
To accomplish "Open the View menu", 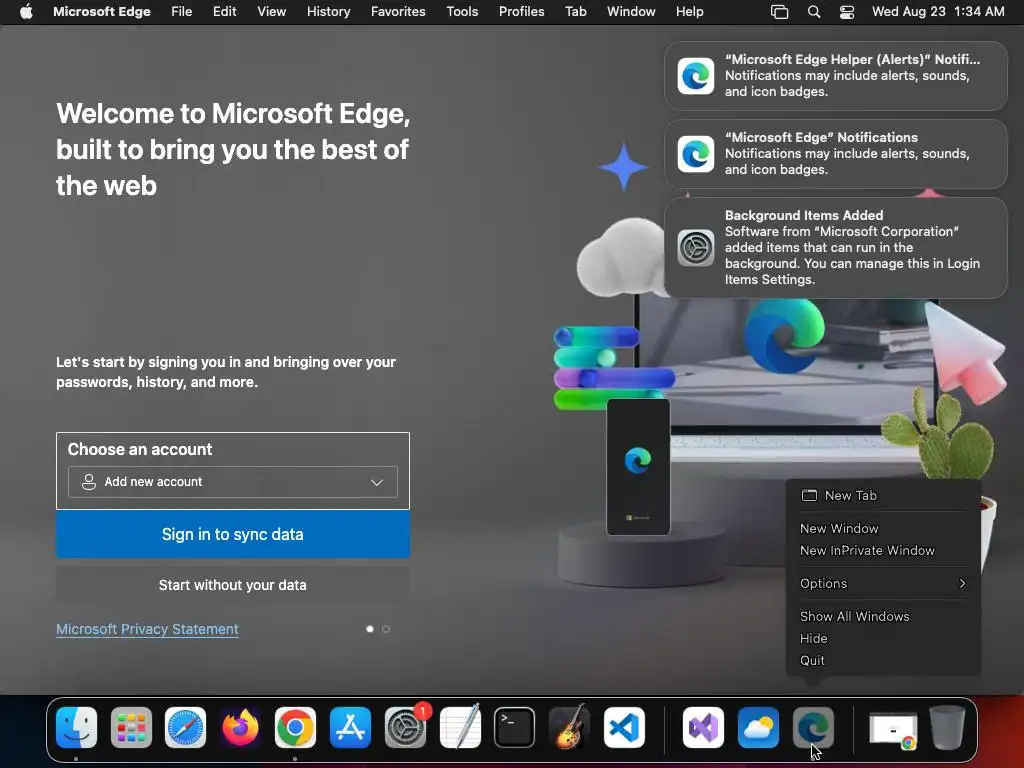I will (x=272, y=11).
